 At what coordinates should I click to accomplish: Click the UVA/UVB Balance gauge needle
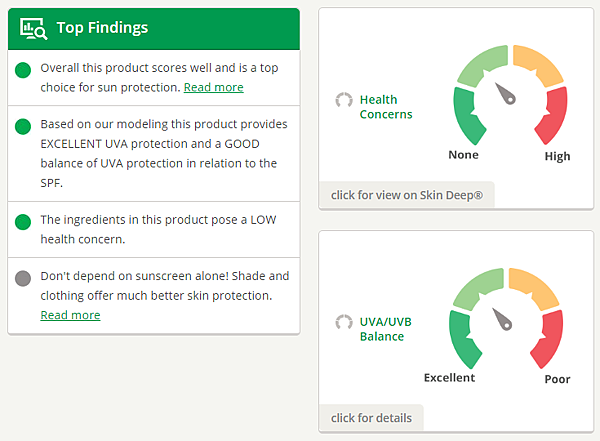pyautogui.click(x=502, y=319)
